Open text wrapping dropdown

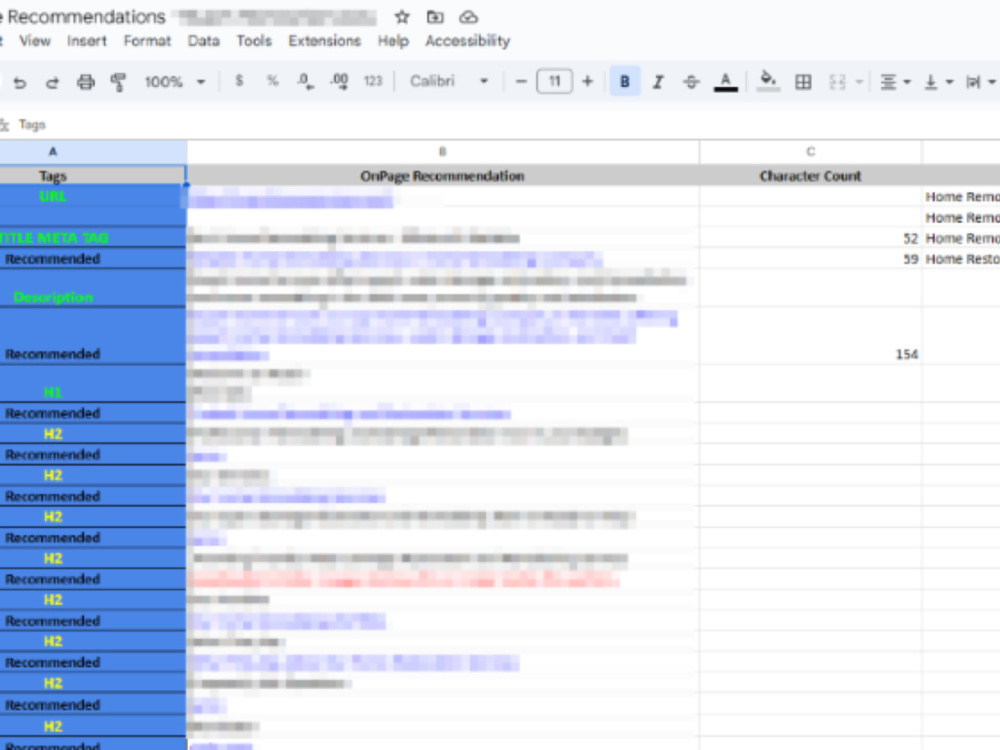tap(981, 82)
